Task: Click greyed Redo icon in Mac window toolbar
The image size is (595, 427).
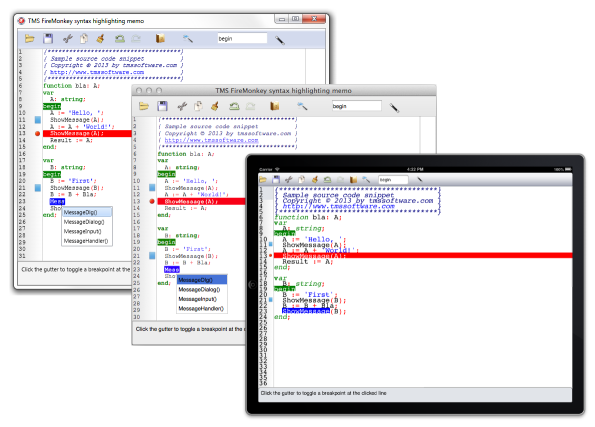Action: tap(250, 106)
